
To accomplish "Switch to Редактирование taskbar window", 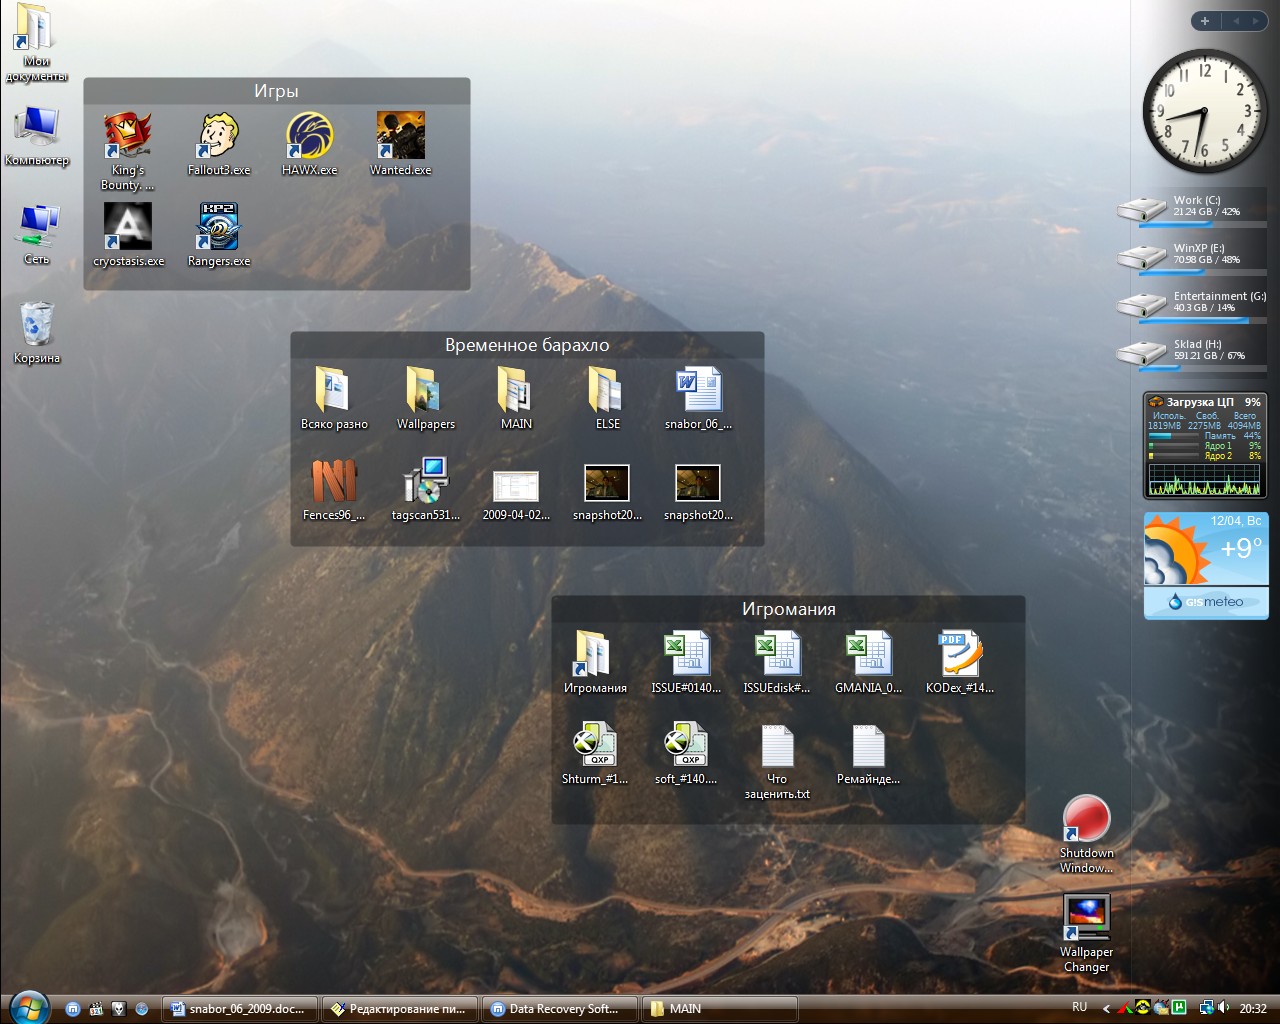I will [x=400, y=1009].
